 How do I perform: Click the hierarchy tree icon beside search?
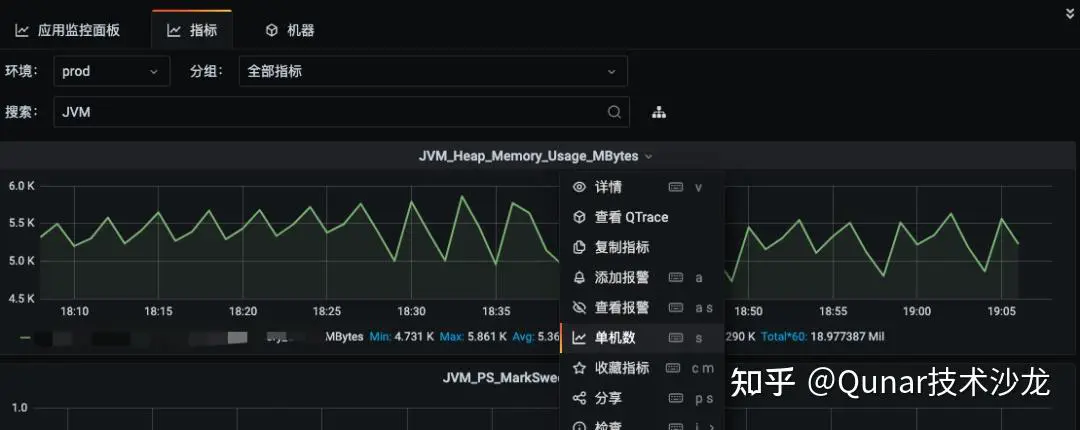(659, 112)
